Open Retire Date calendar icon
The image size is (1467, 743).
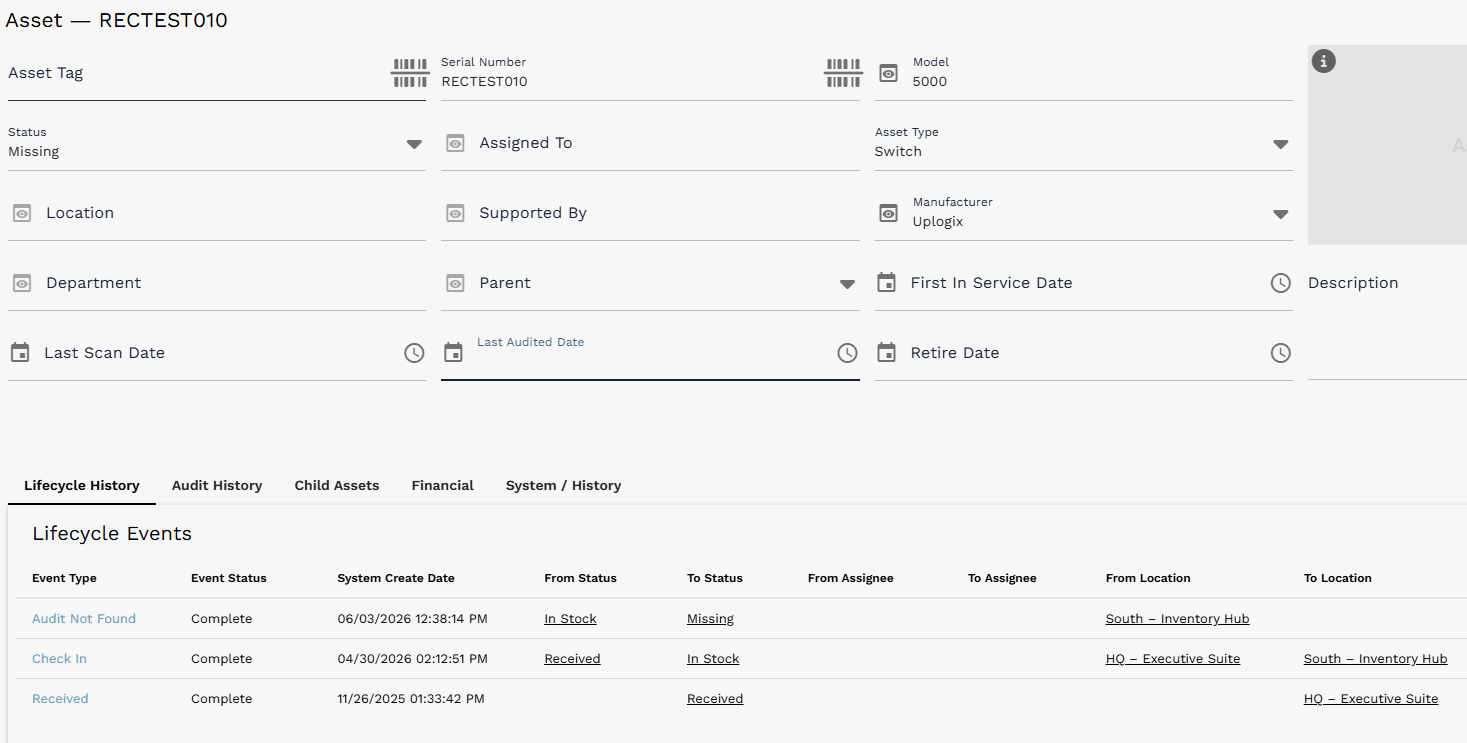pyautogui.click(x=886, y=353)
